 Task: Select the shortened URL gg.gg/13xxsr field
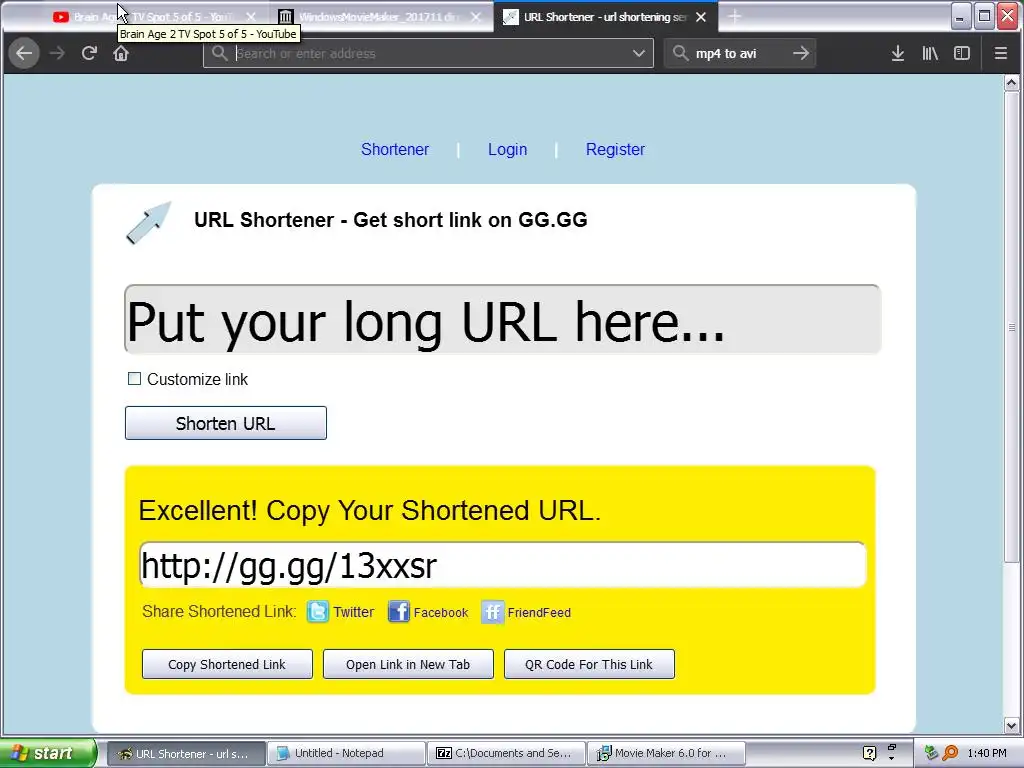tap(502, 564)
